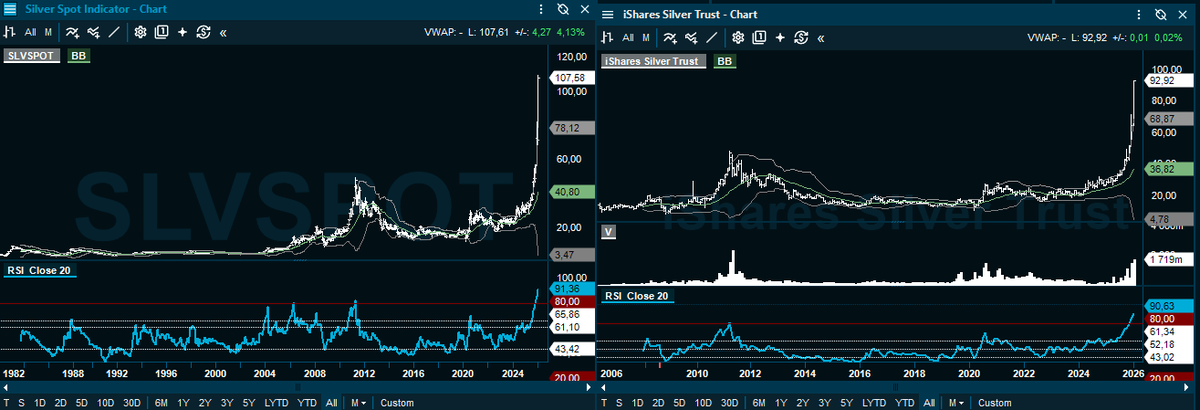Set Silver Spot chart range to YTD

pyautogui.click(x=307, y=402)
